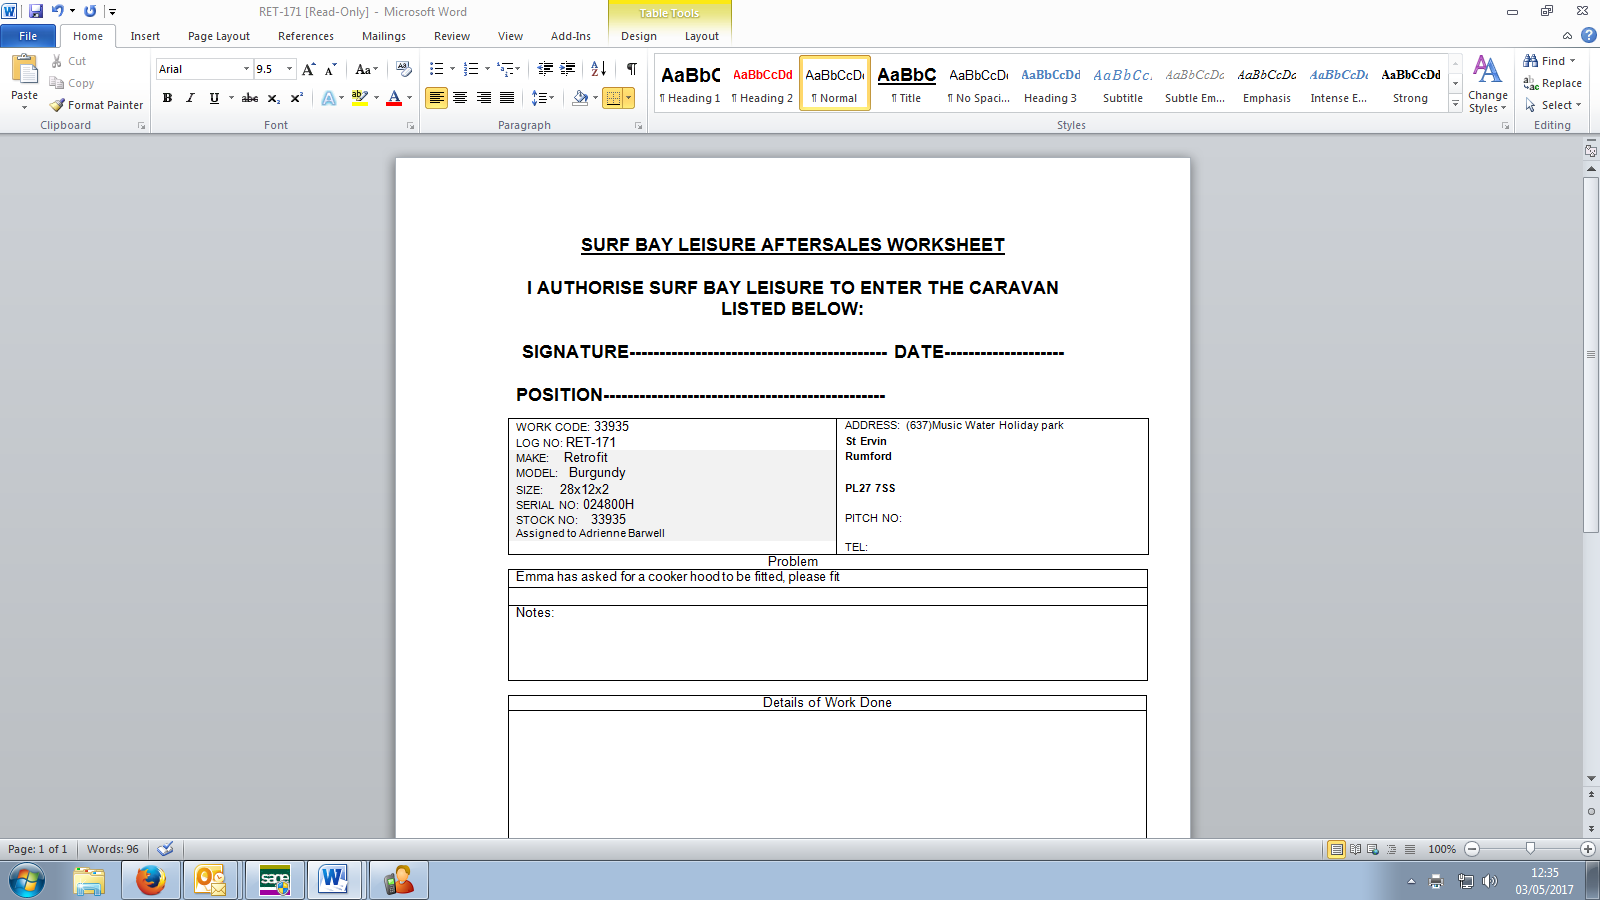Click the proofing errors status icon
The height and width of the screenshot is (900, 1600).
(x=166, y=849)
